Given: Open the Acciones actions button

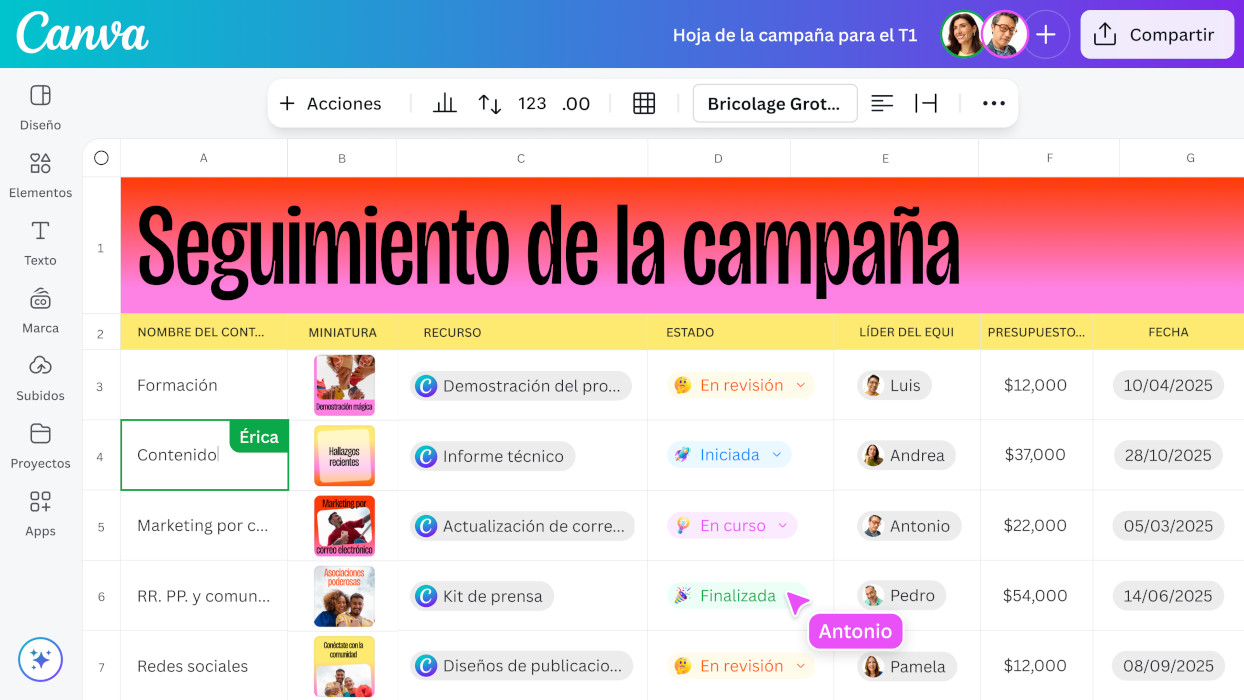Looking at the screenshot, I should click(x=330, y=103).
